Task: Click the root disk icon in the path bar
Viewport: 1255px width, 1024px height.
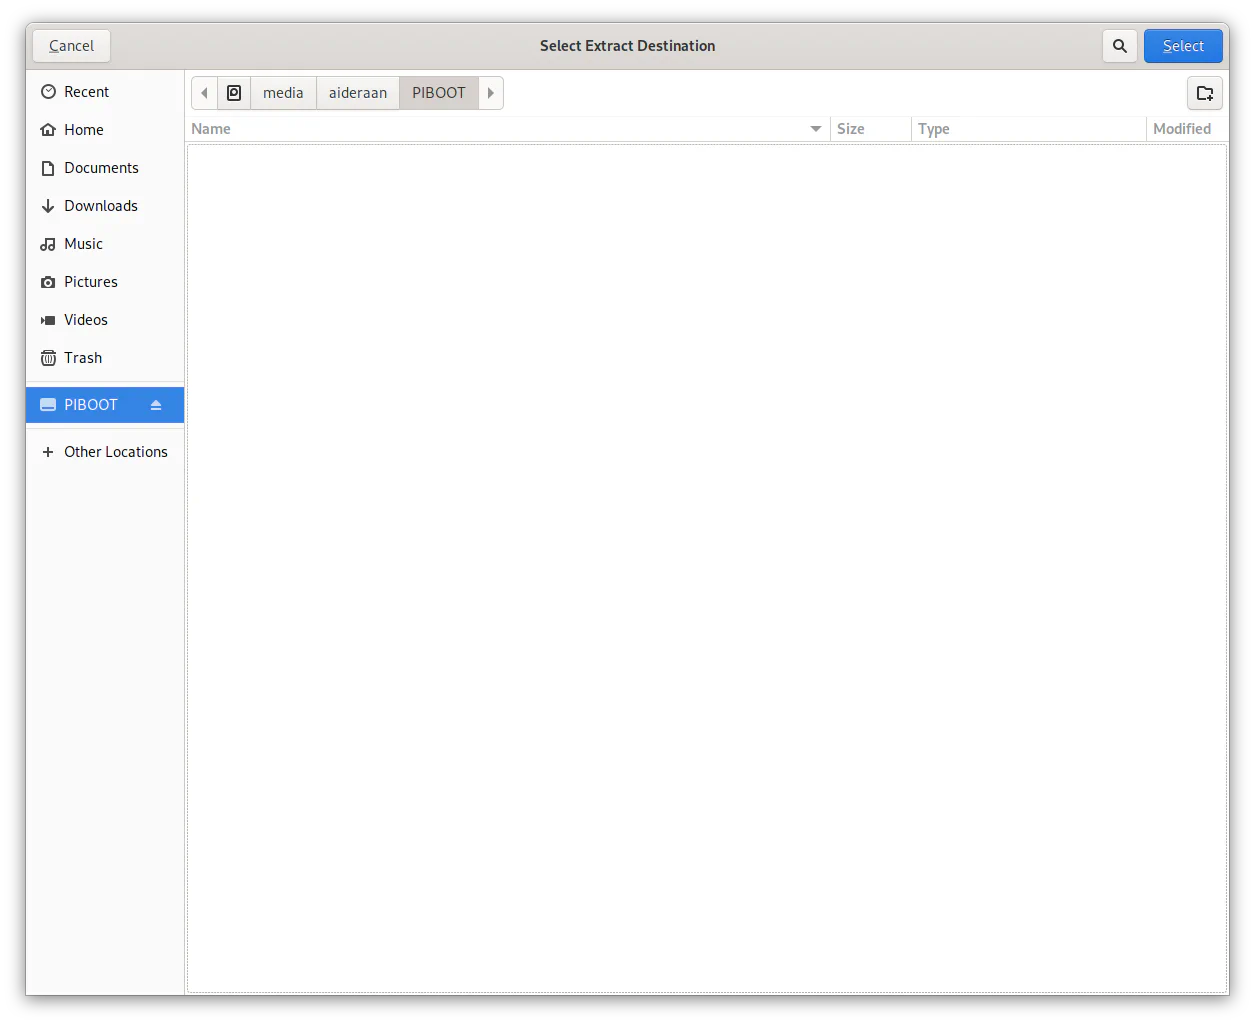Action: (234, 93)
